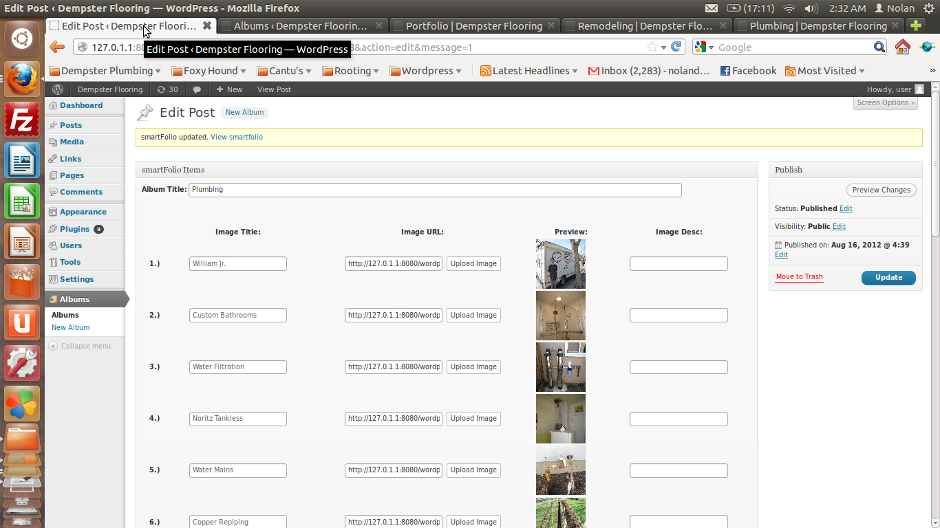Click the View Post admin bar item

pos(274,89)
